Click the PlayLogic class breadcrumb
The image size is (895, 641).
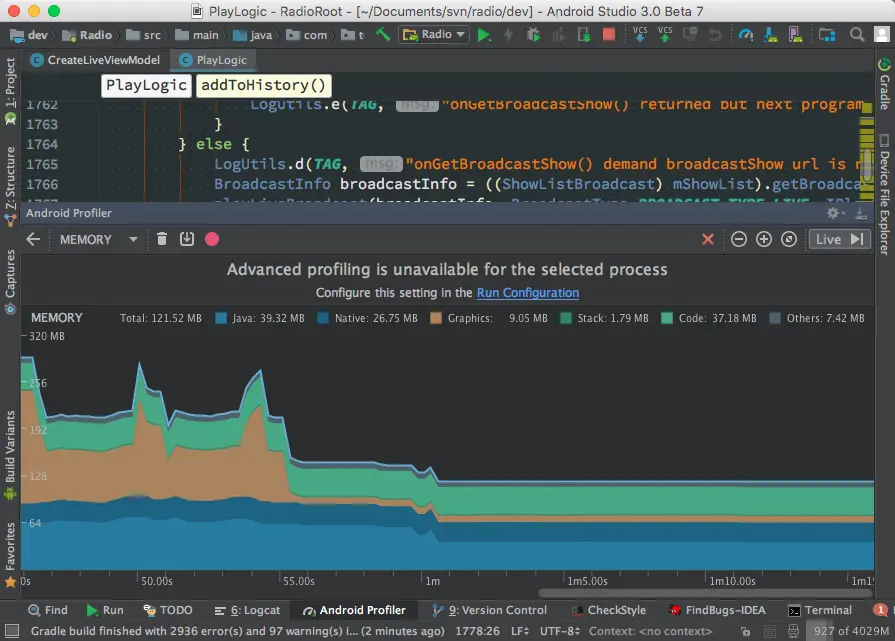146,85
